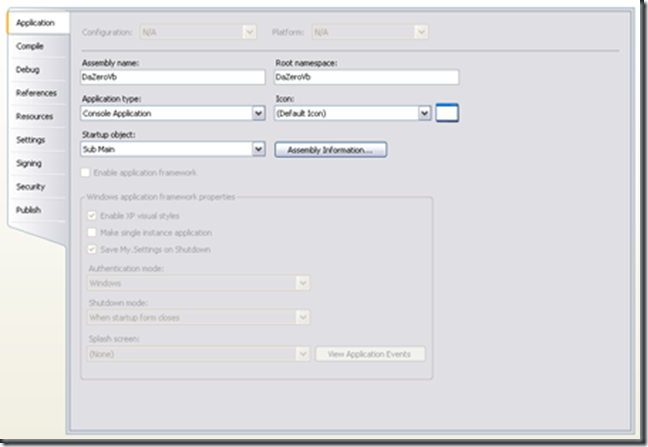Open the Debug tab
Image resolution: width=648 pixels, height=447 pixels.
(28, 69)
